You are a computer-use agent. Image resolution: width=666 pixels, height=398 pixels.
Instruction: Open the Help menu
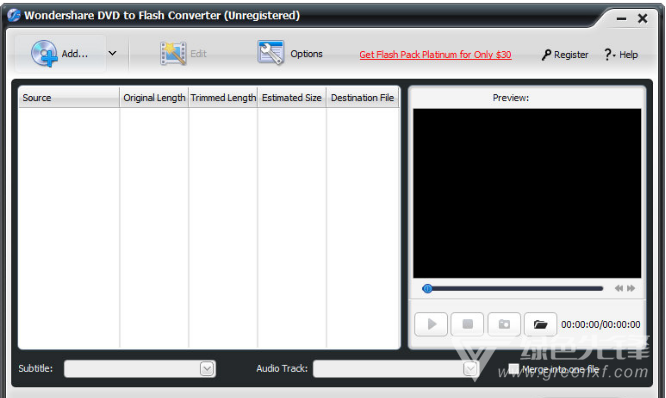tap(621, 54)
